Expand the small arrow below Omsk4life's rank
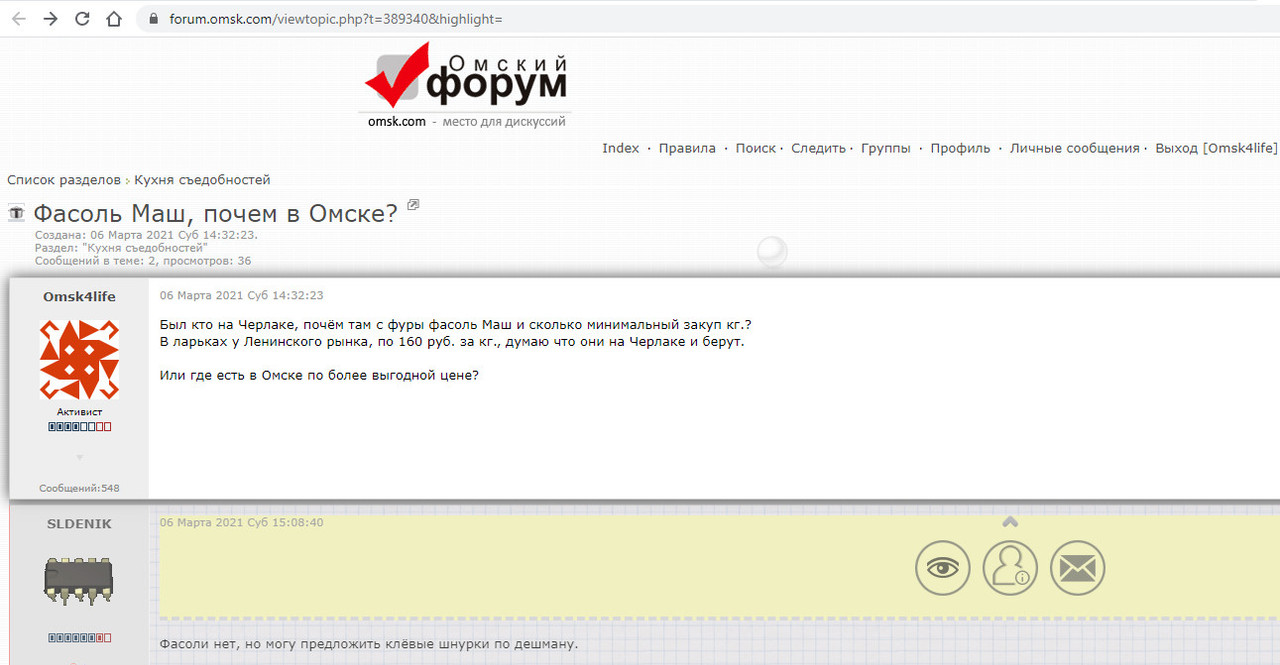1280x665 pixels. click(x=79, y=458)
